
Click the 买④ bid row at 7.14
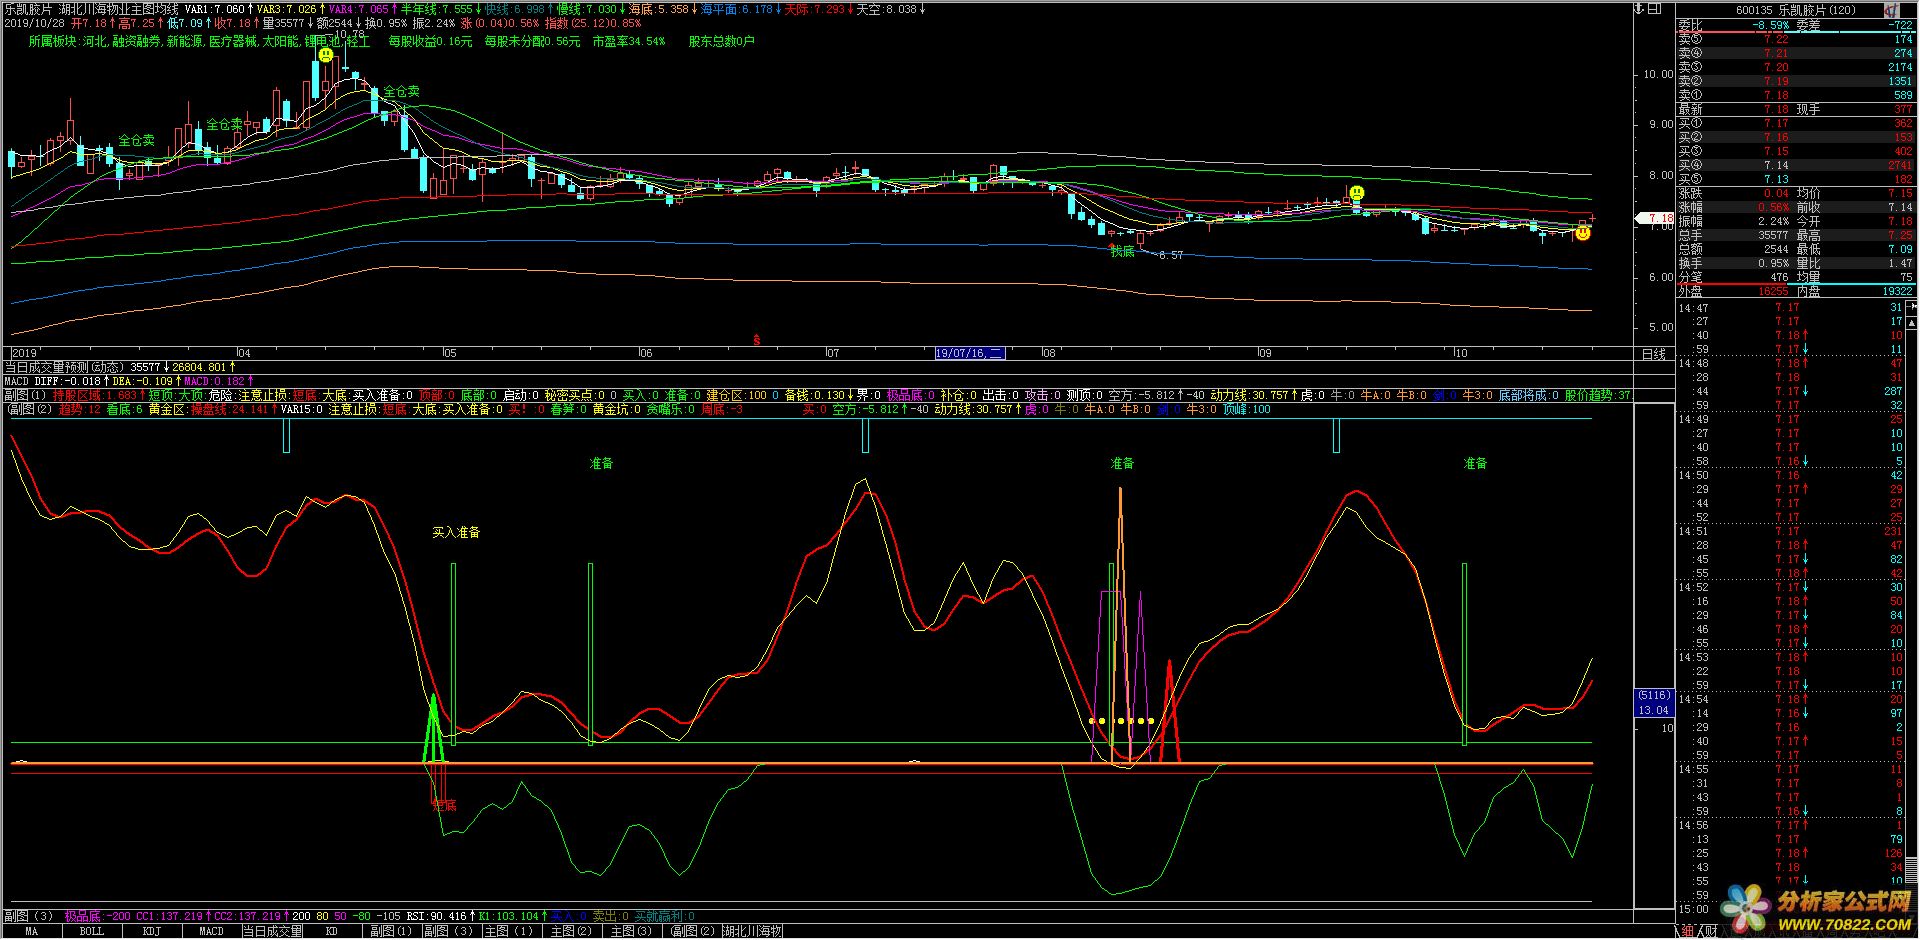pyautogui.click(x=1796, y=165)
